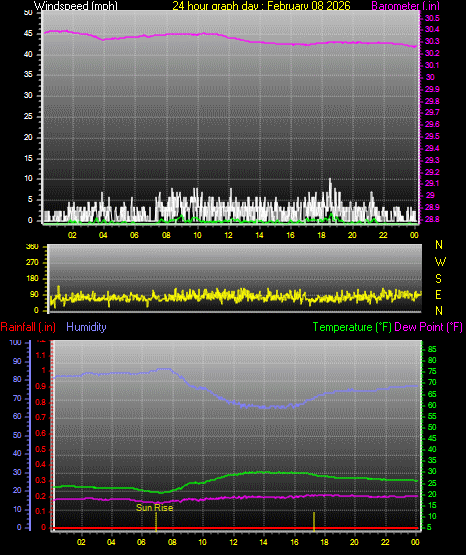This screenshot has width=466, height=555.
Task: Click the magenta 'Dew Point (°F)' legend label
Action: coord(428,327)
